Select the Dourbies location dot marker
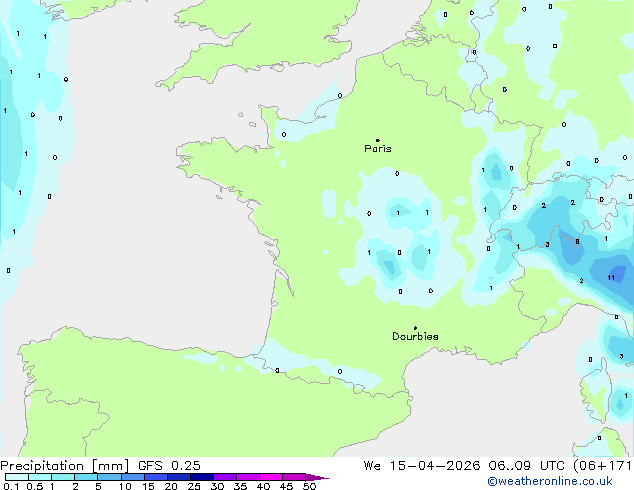This screenshot has width=634, height=490. 415,328
